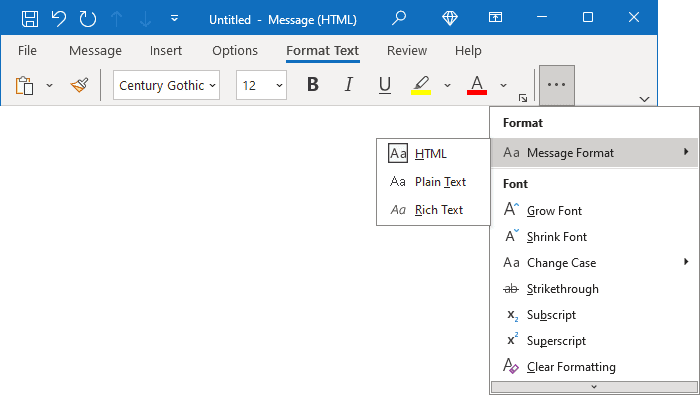This screenshot has width=700, height=395.
Task: Click the Change Case Aa icon
Action: [x=511, y=262]
